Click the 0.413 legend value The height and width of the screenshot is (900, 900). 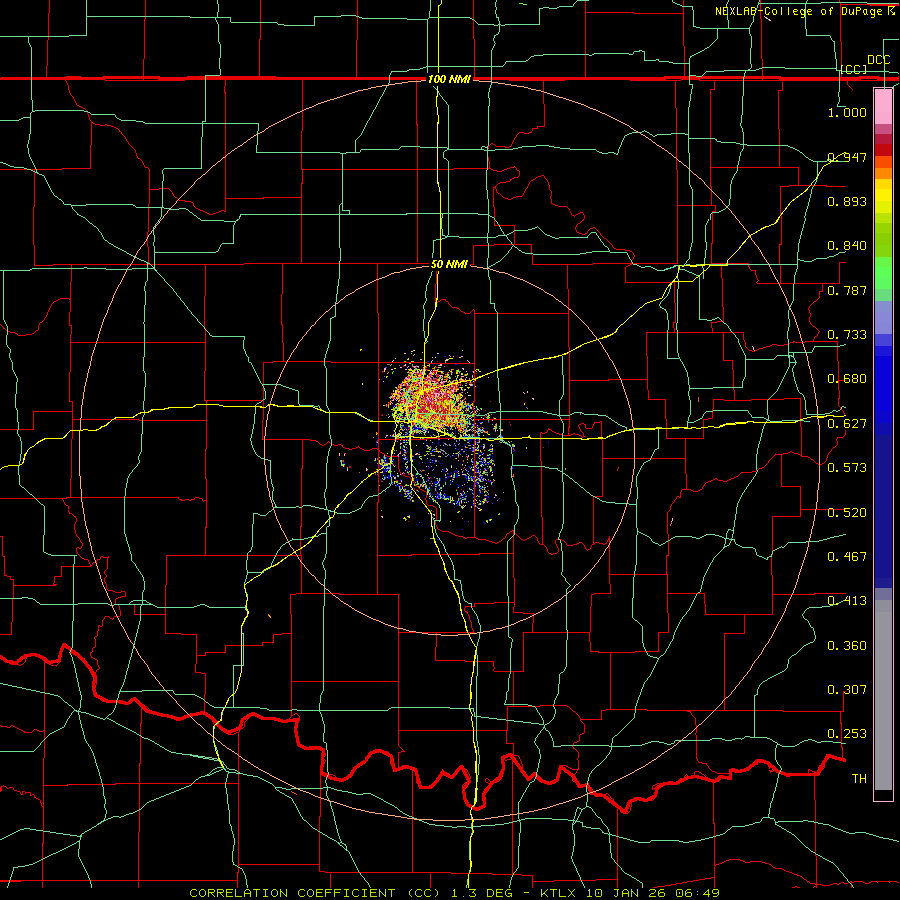point(847,601)
